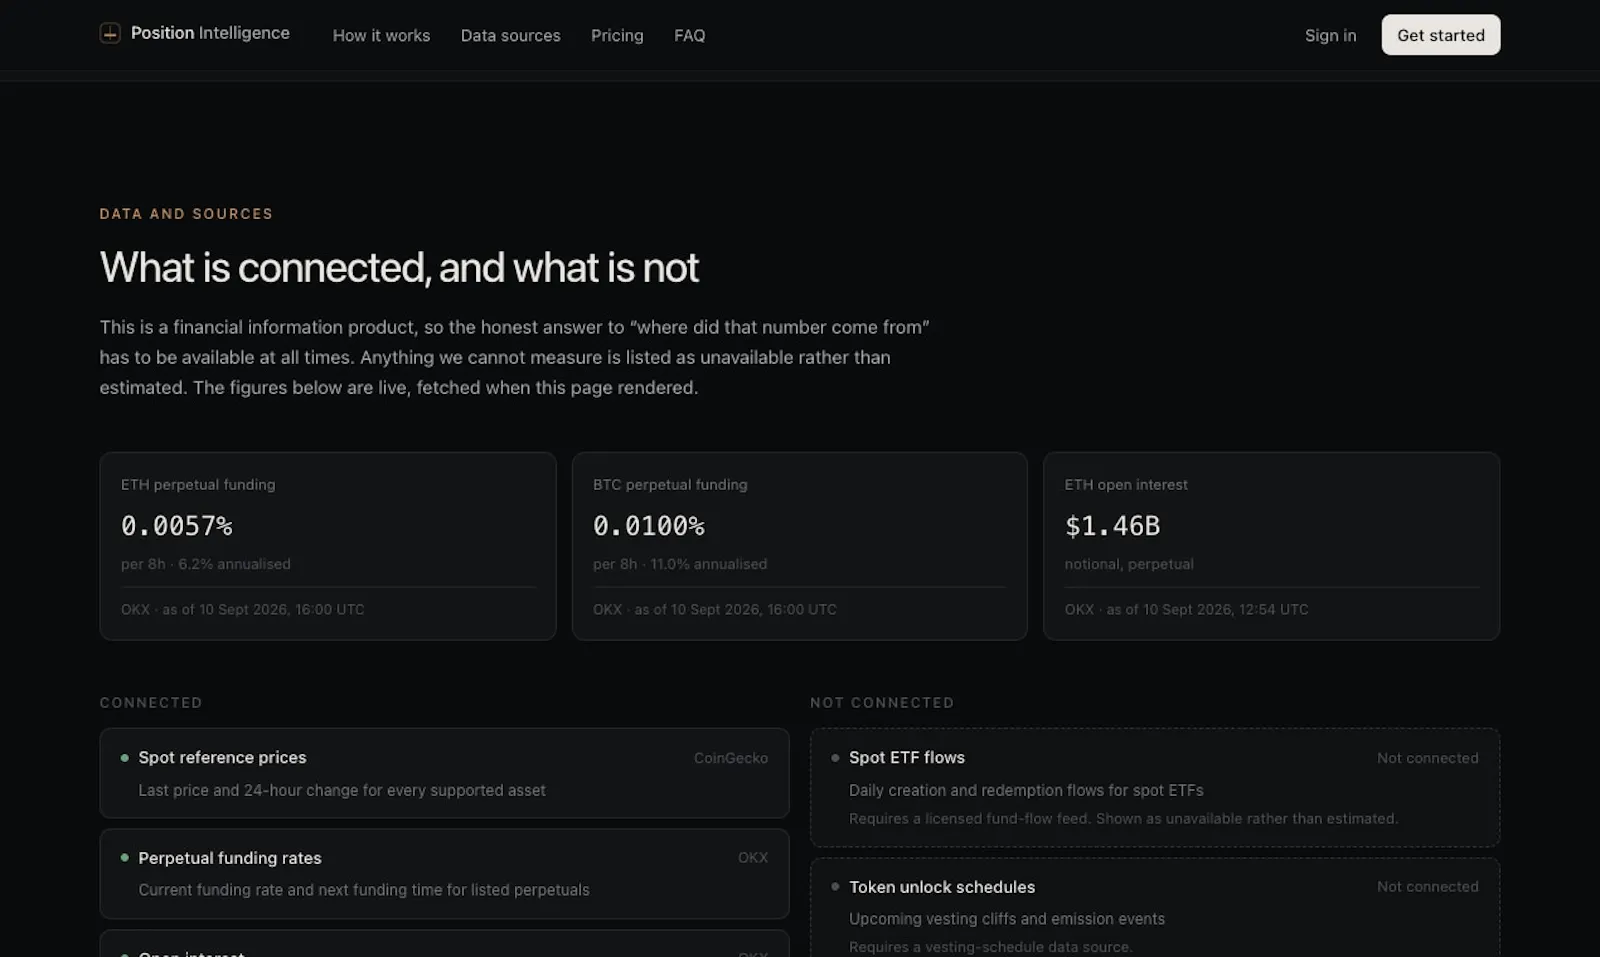Click Not connected label on Token unlock schedules

coord(1427,886)
